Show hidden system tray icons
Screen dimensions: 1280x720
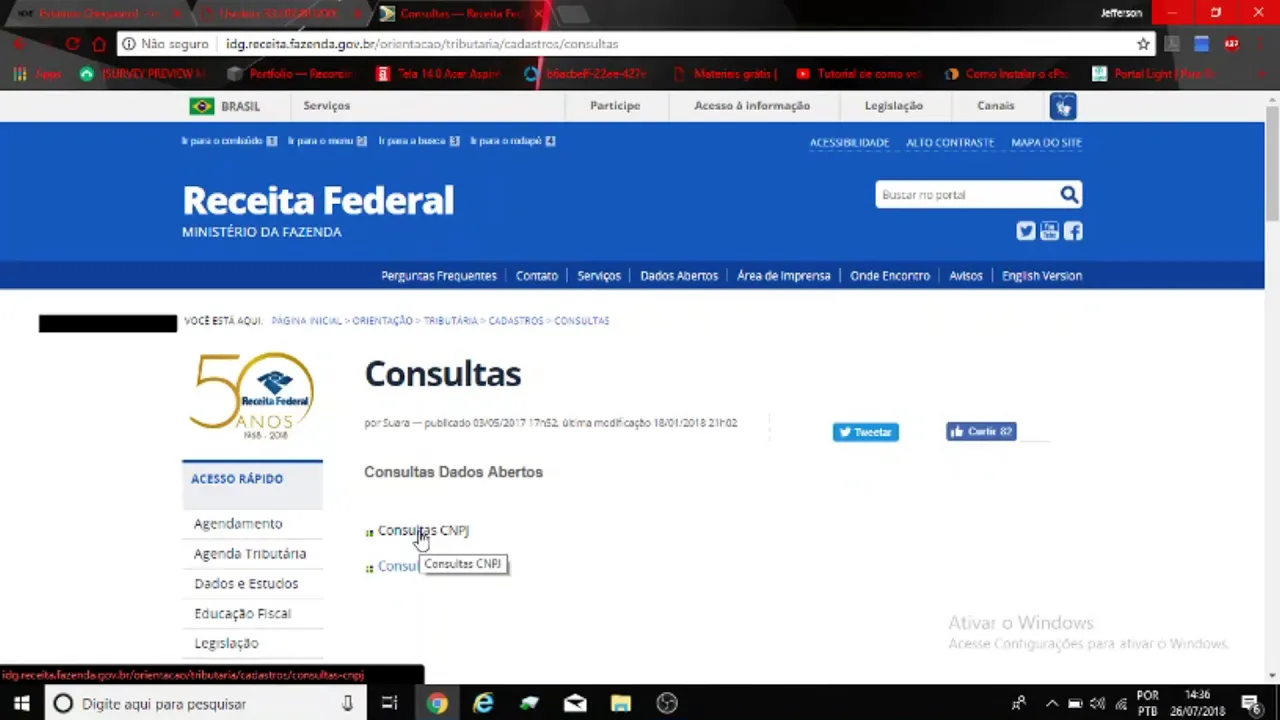1051,704
